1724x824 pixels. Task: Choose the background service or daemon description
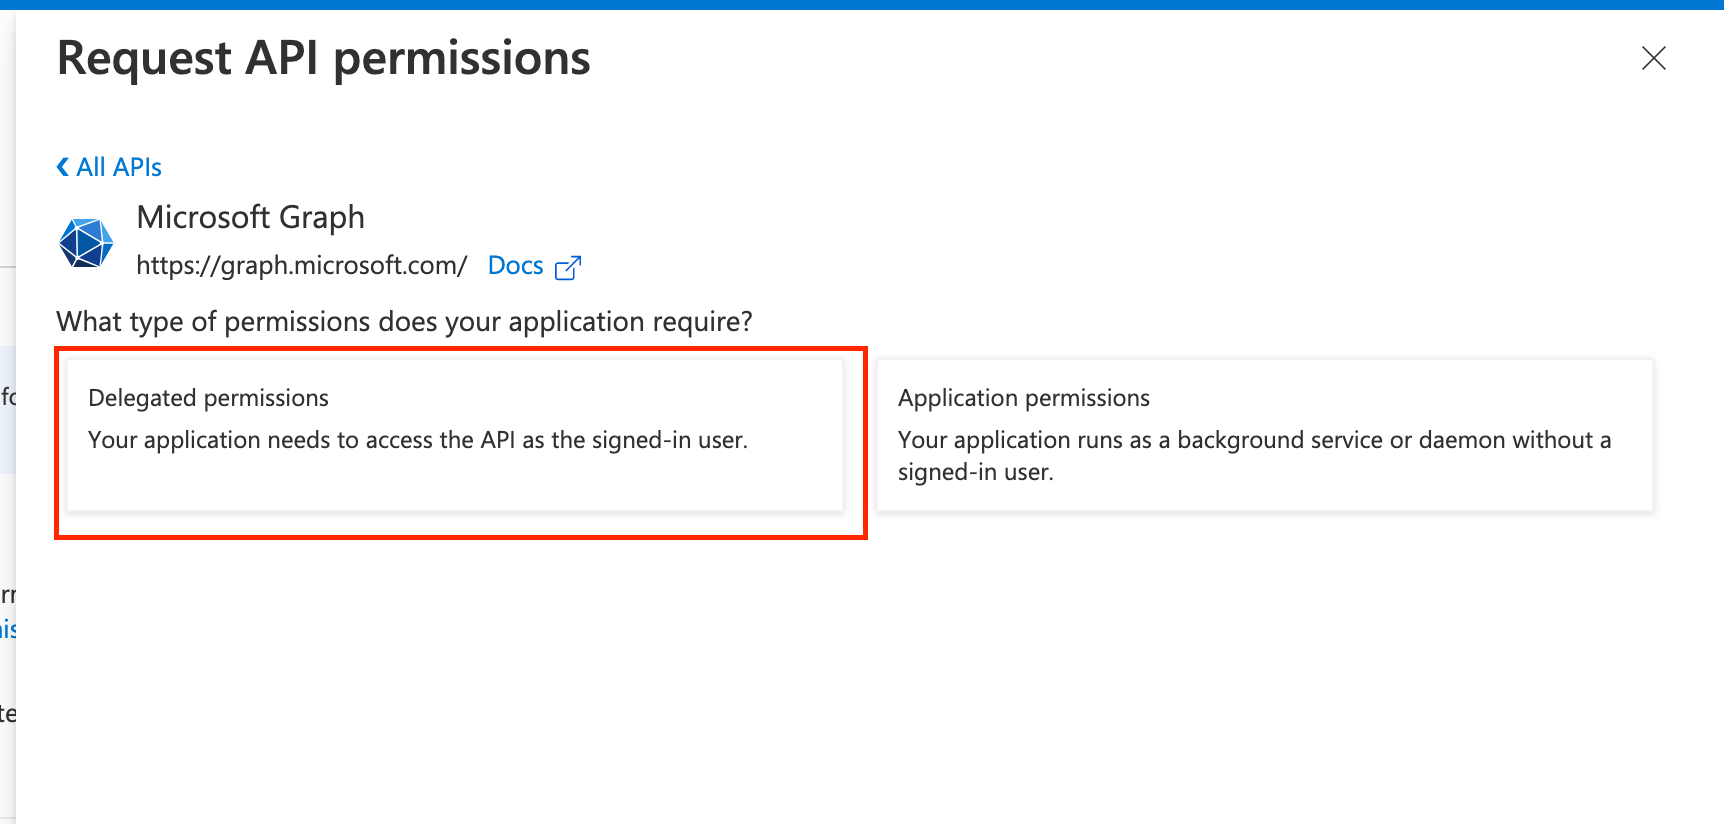coord(1254,456)
